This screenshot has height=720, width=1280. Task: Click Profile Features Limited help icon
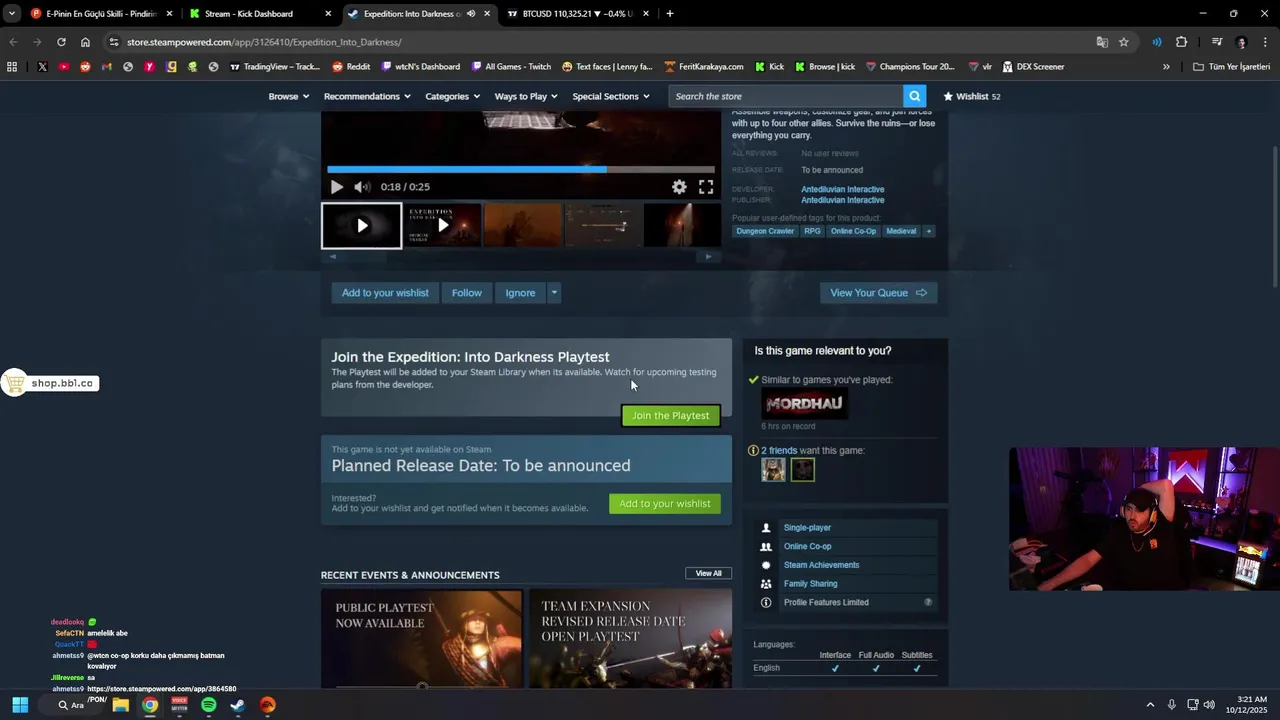point(928,602)
